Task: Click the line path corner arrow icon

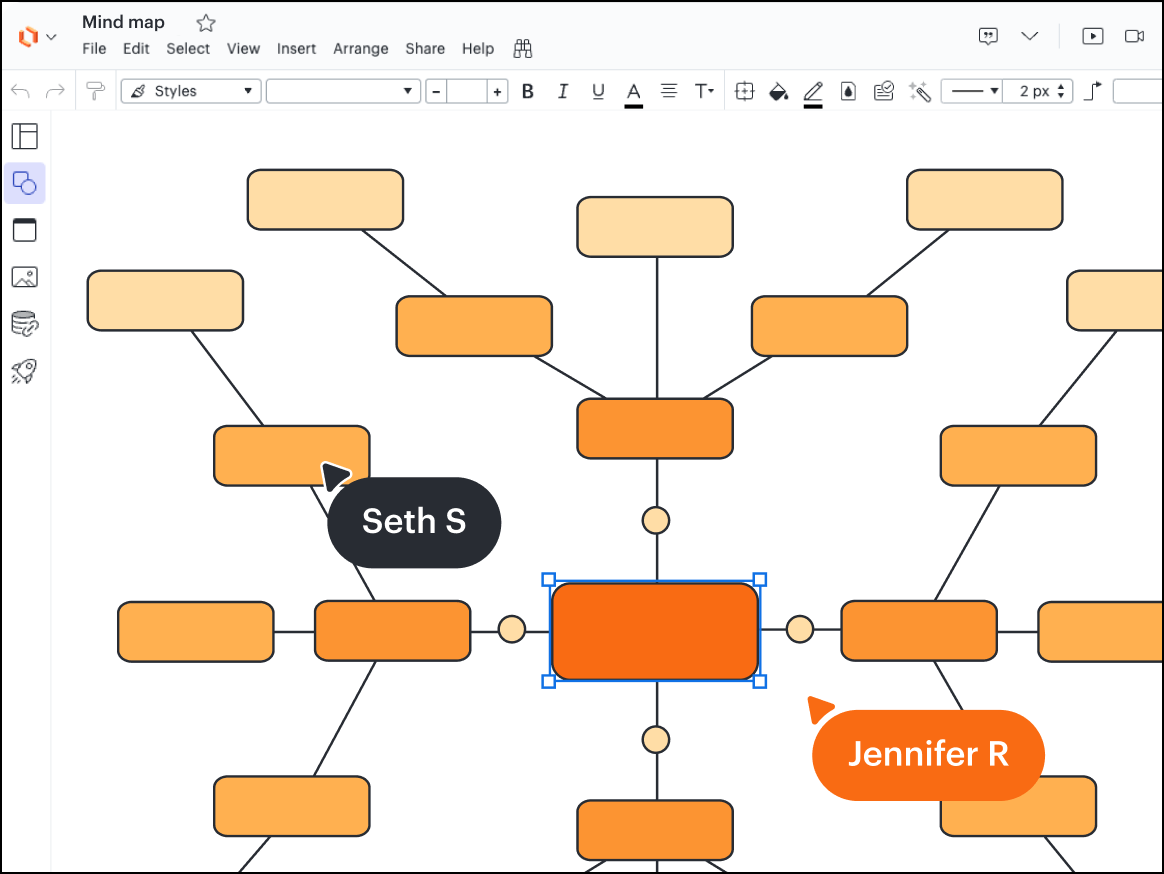Action: (x=1093, y=91)
